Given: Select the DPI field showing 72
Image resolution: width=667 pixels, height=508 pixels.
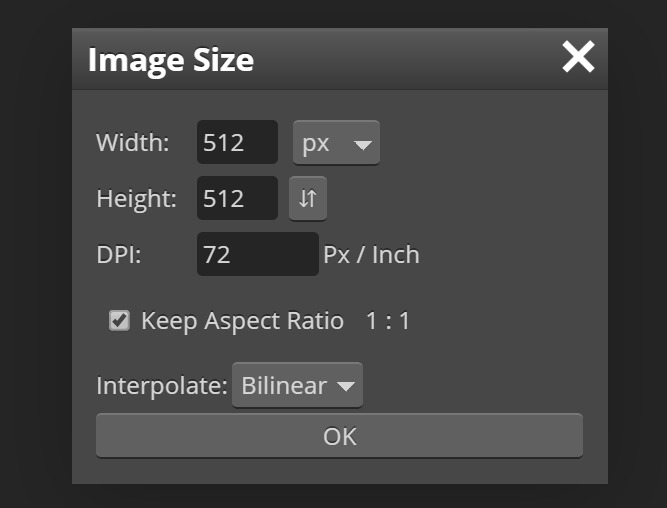Looking at the screenshot, I should (258, 254).
